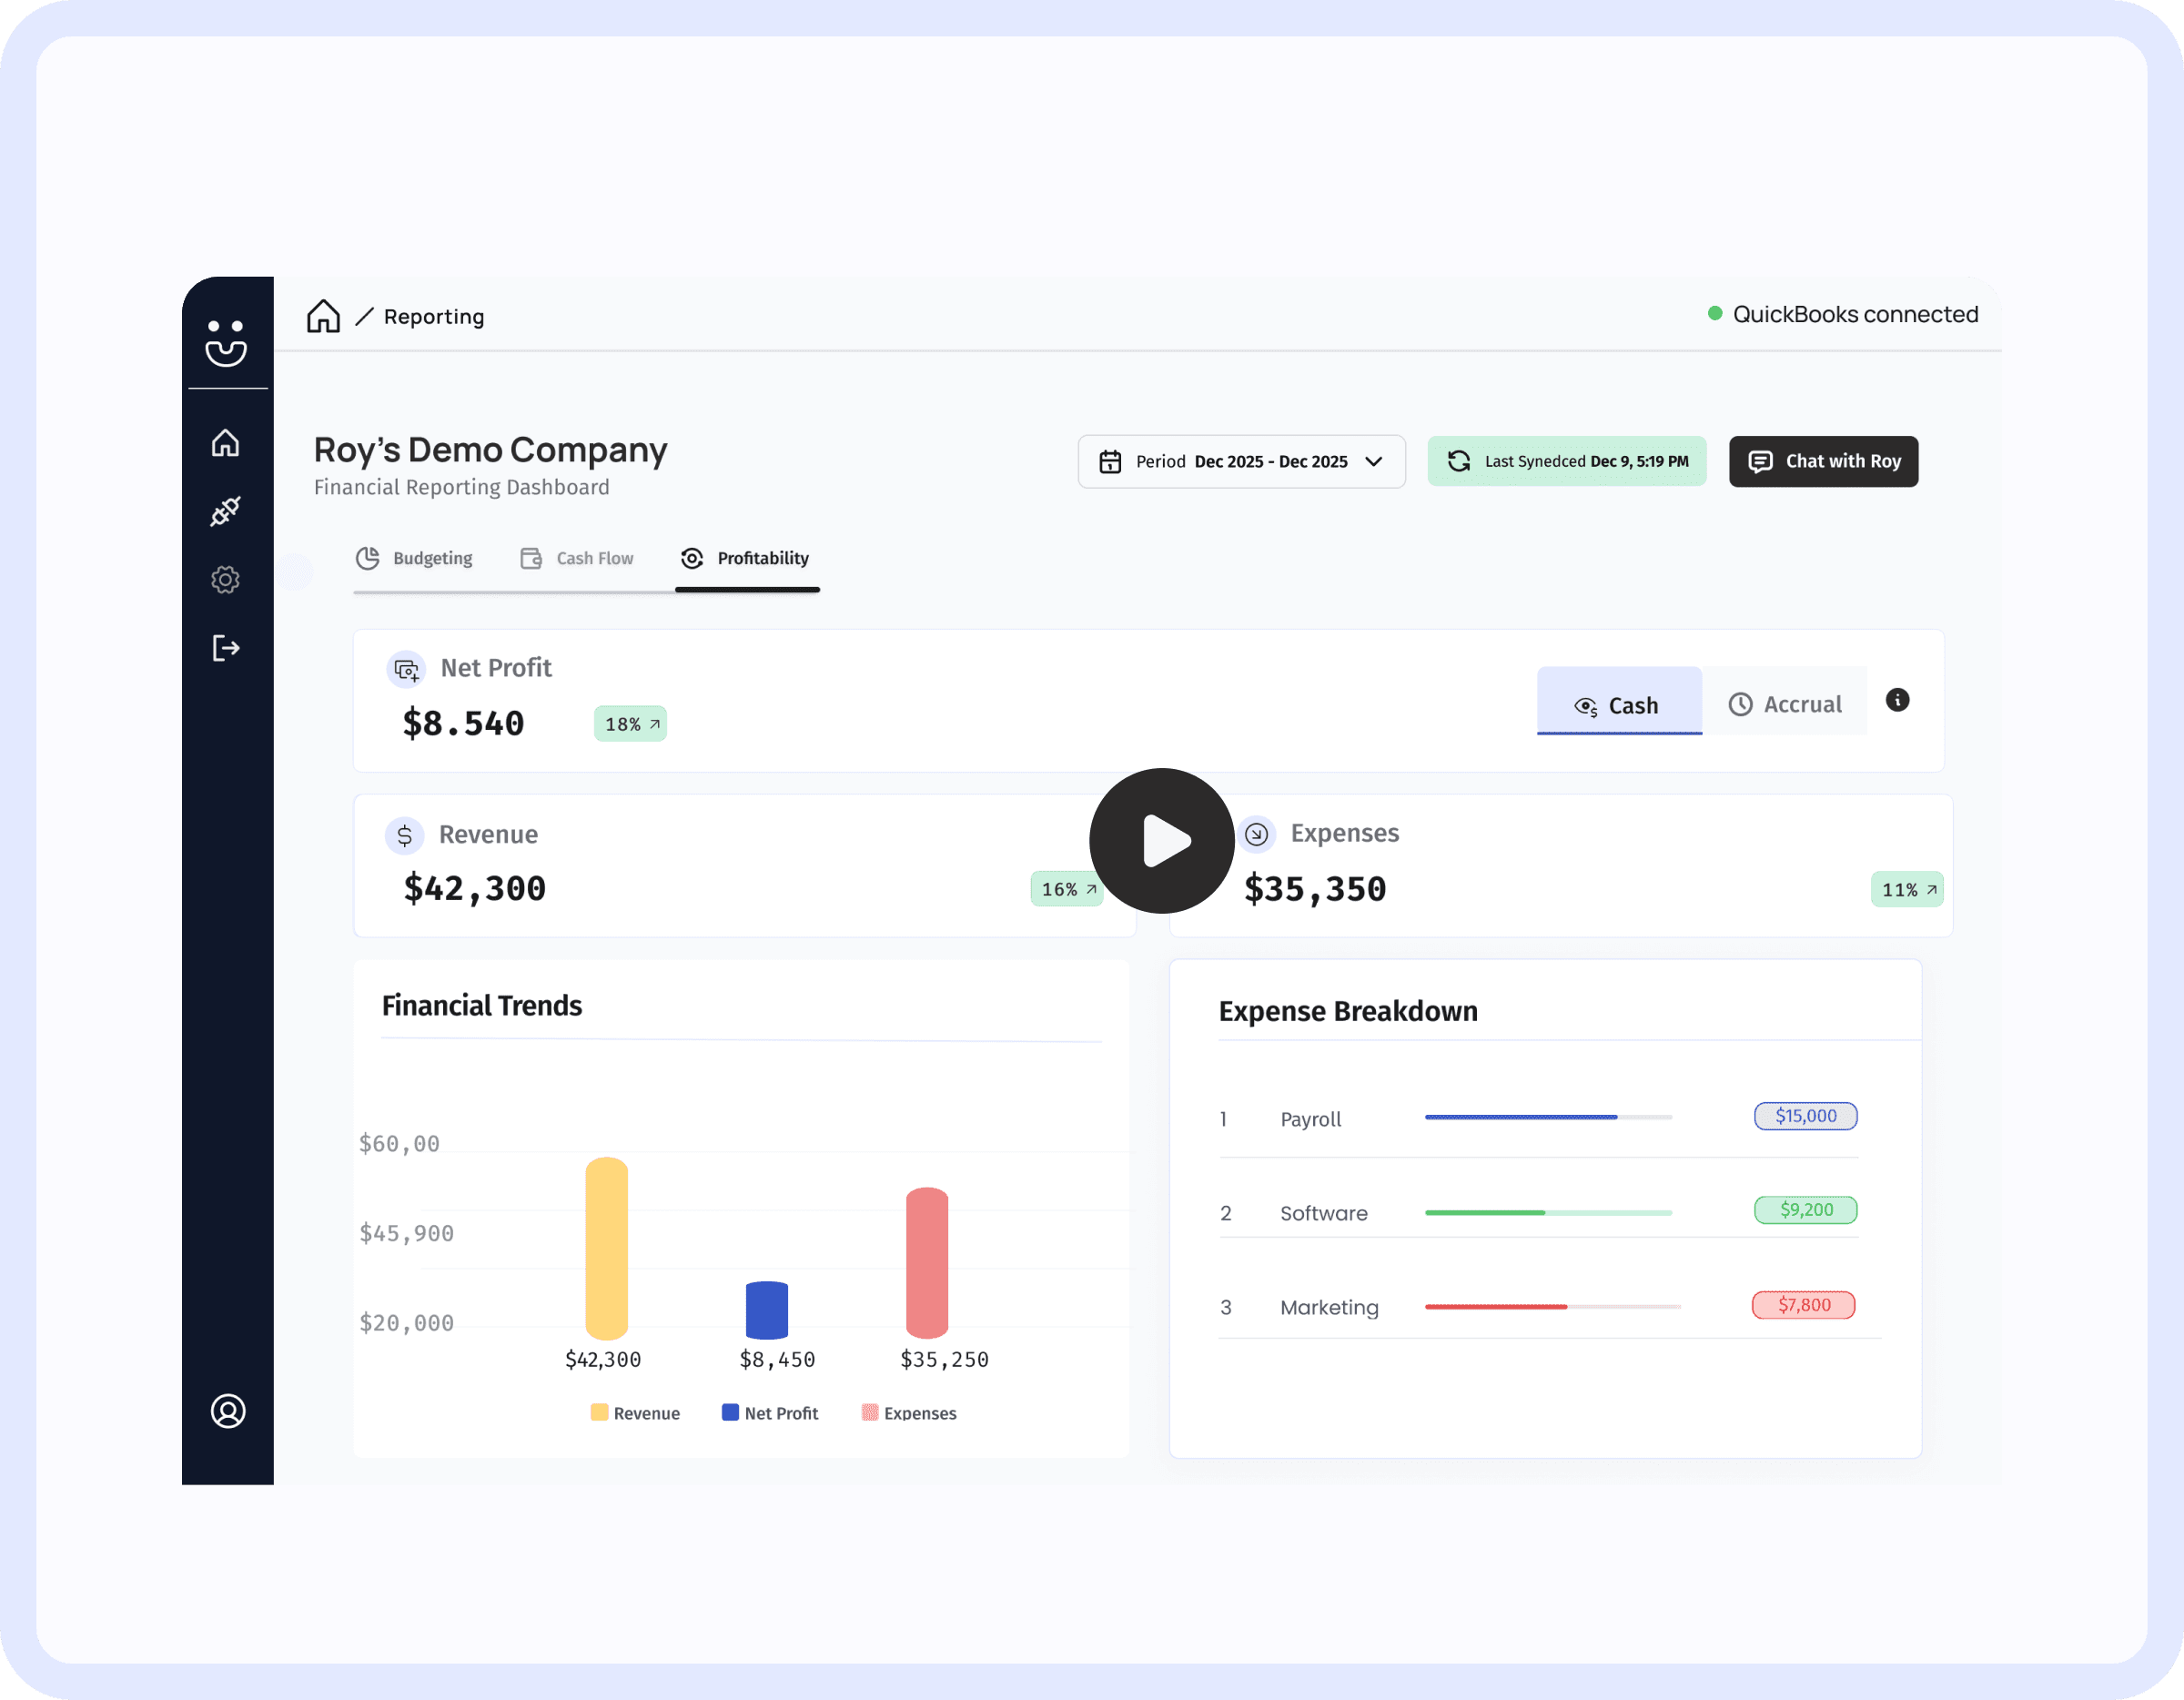
Task: Click the logout icon in sidebar
Action: (226, 648)
